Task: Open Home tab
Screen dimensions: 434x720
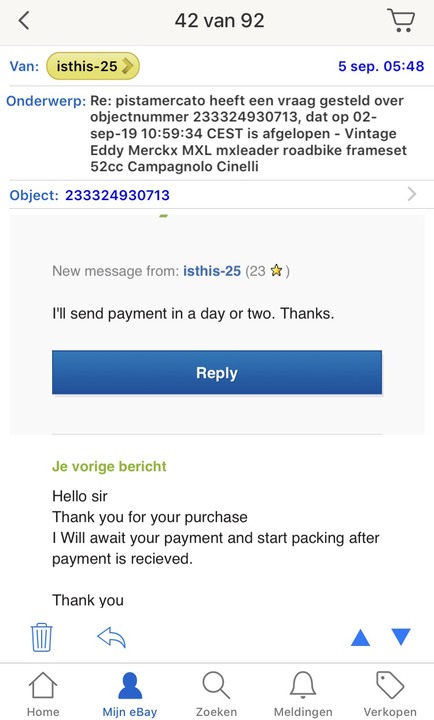Action: pyautogui.click(x=43, y=694)
